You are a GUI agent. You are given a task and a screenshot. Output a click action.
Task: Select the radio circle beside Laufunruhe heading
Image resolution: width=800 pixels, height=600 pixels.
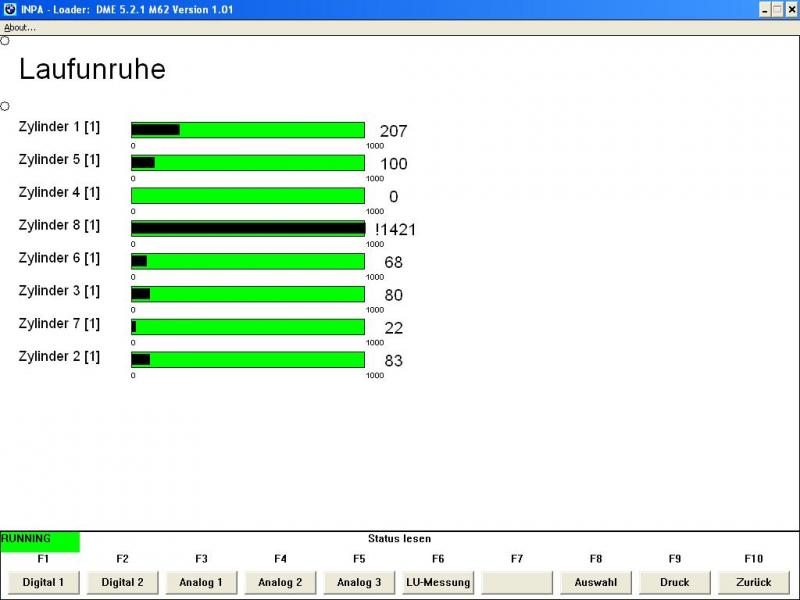pyautogui.click(x=5, y=41)
